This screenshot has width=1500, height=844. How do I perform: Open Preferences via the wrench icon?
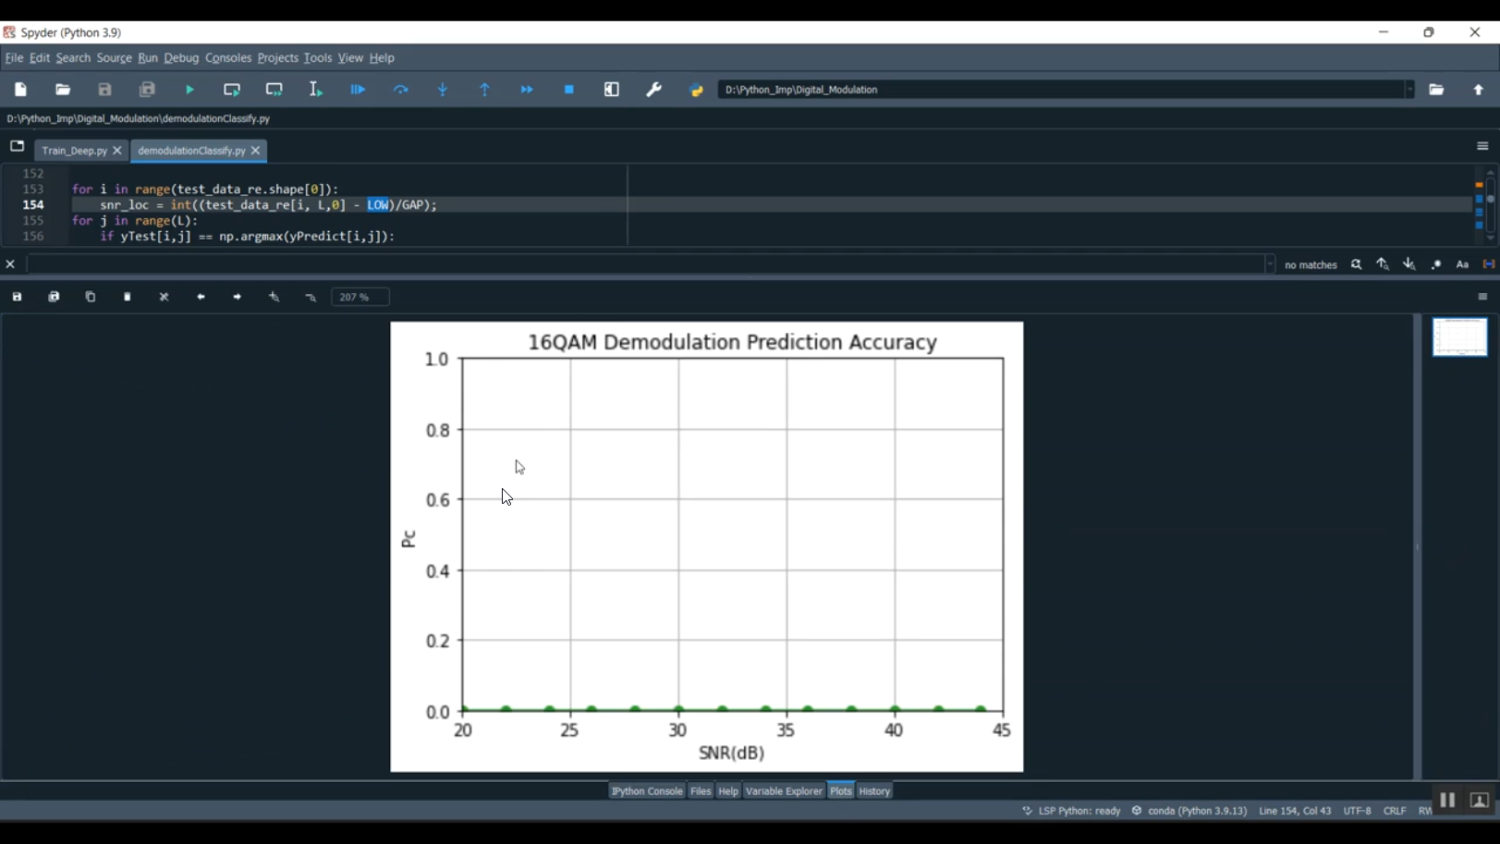pos(654,90)
